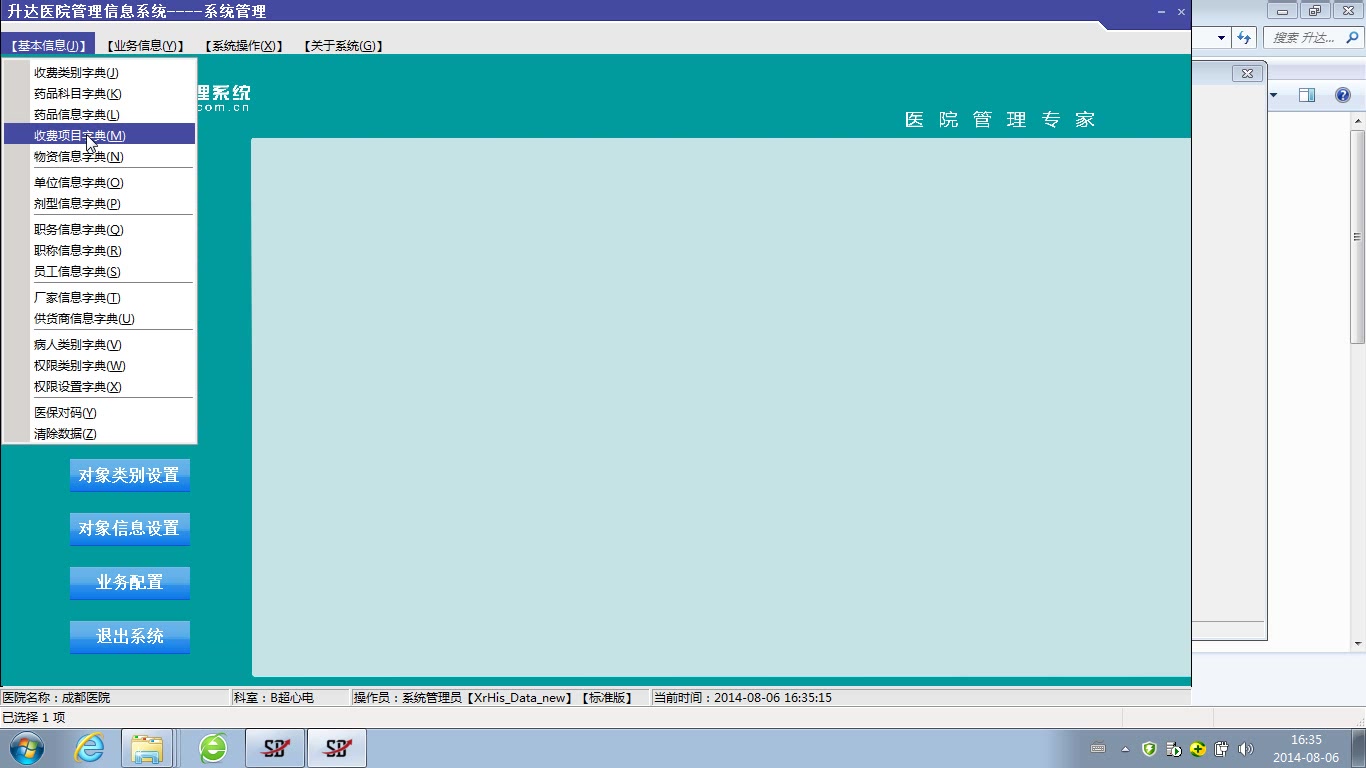Switch to the first SD application taskbar button

[275, 748]
